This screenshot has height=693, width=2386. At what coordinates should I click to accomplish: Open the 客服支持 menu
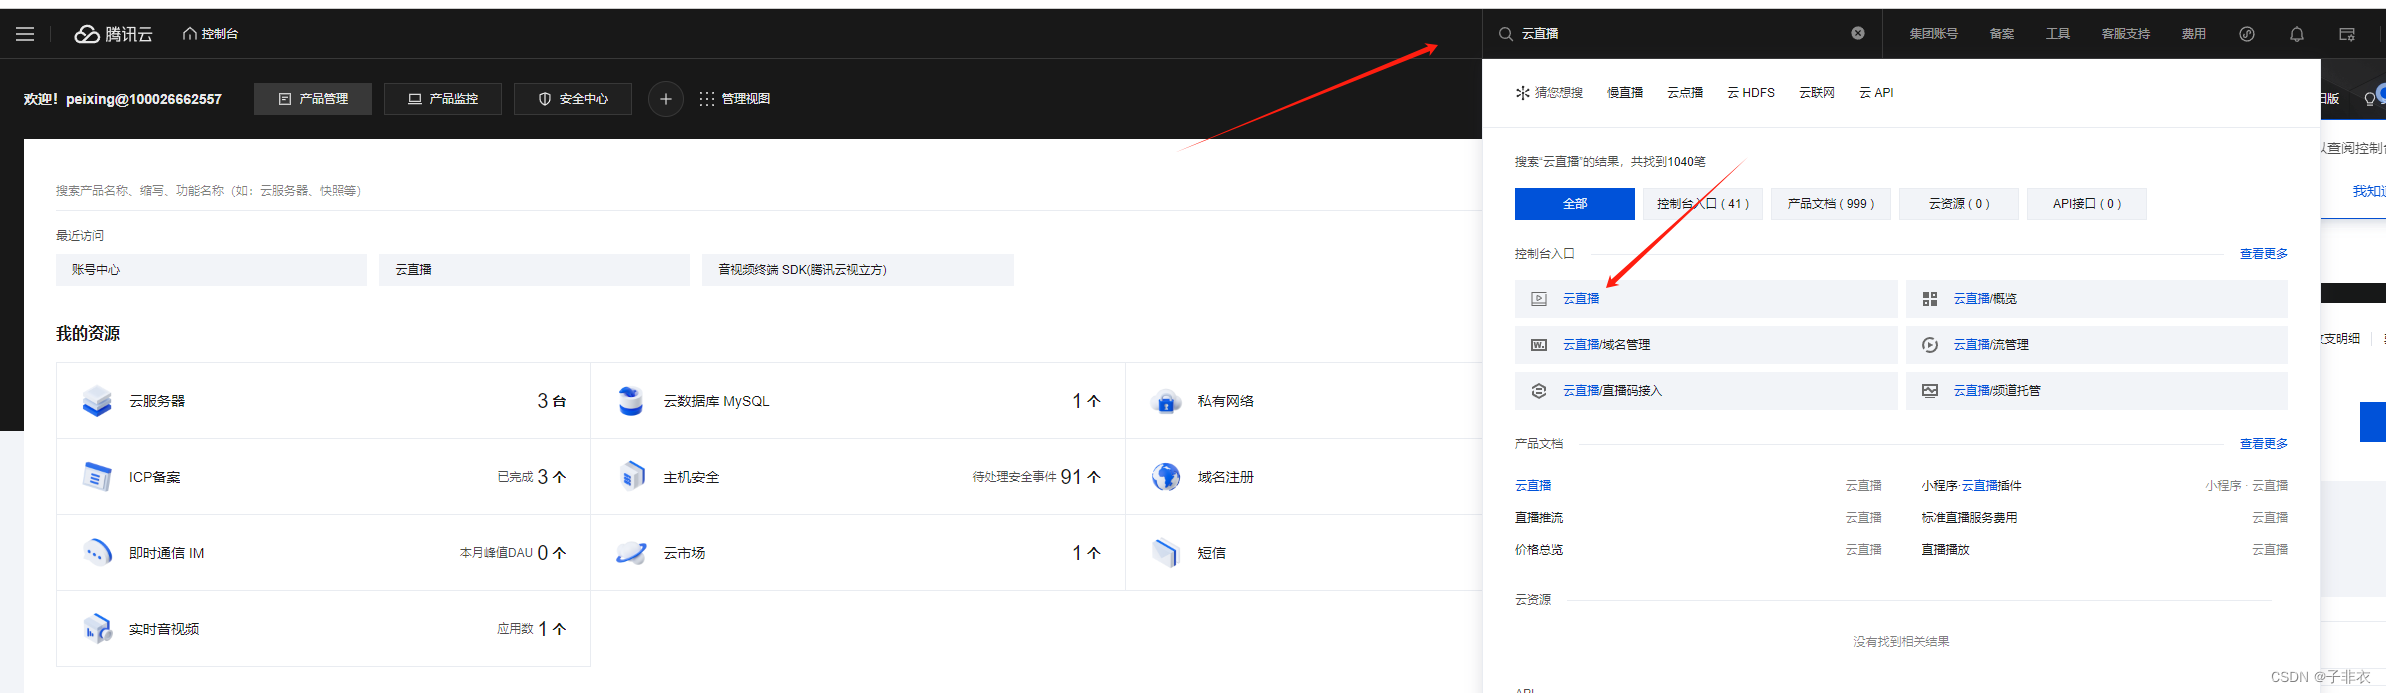coord(2126,34)
